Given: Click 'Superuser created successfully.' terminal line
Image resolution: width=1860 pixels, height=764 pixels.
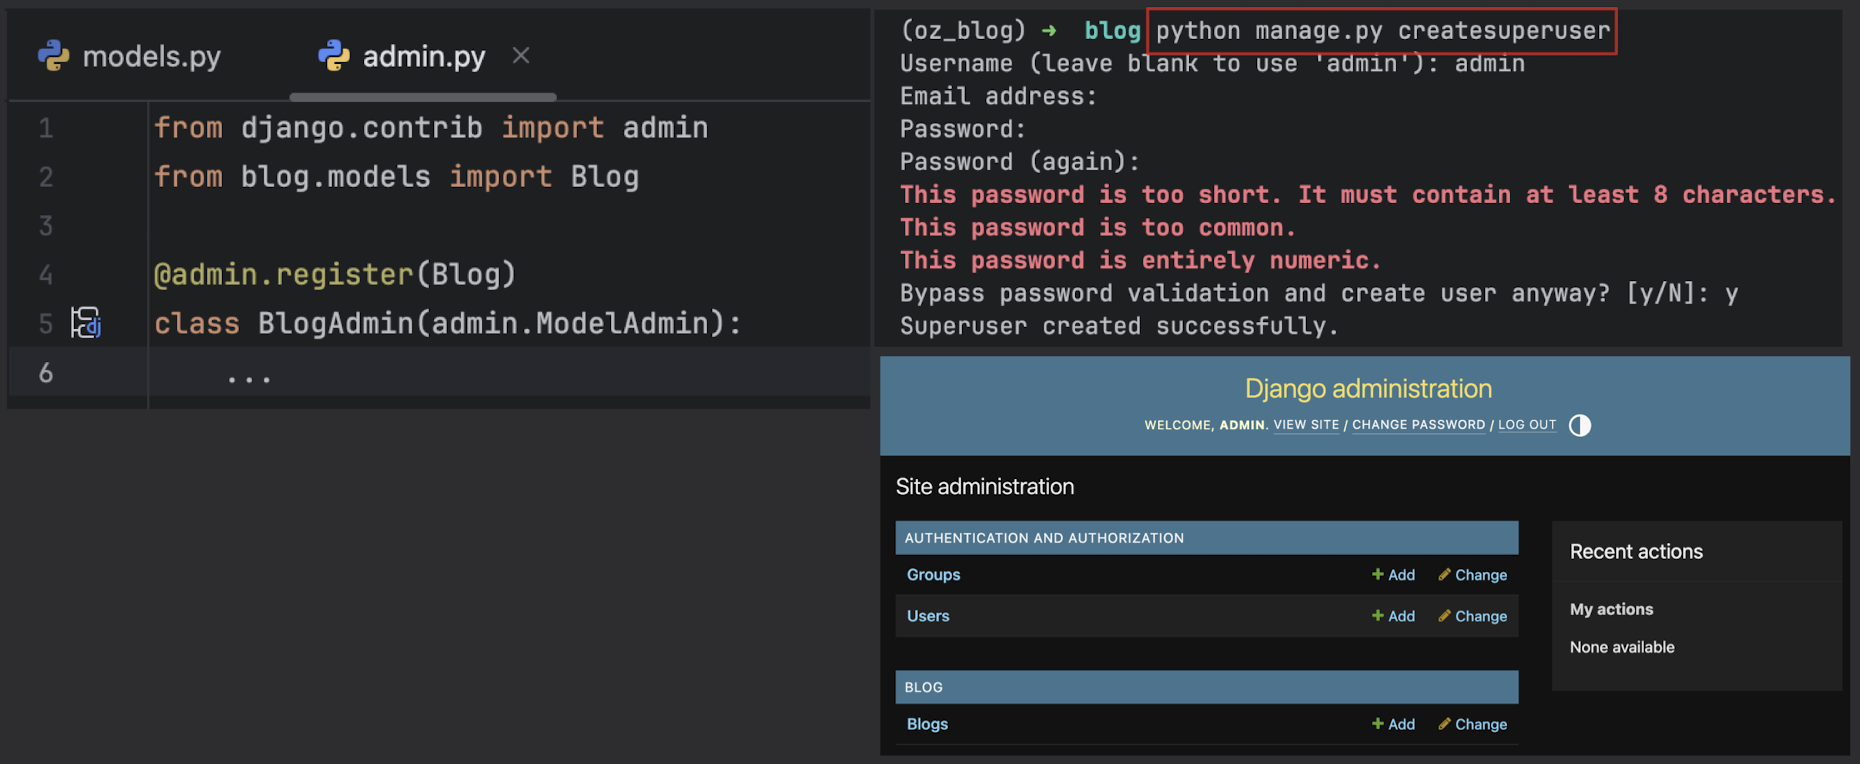Looking at the screenshot, I should pos(1119,326).
